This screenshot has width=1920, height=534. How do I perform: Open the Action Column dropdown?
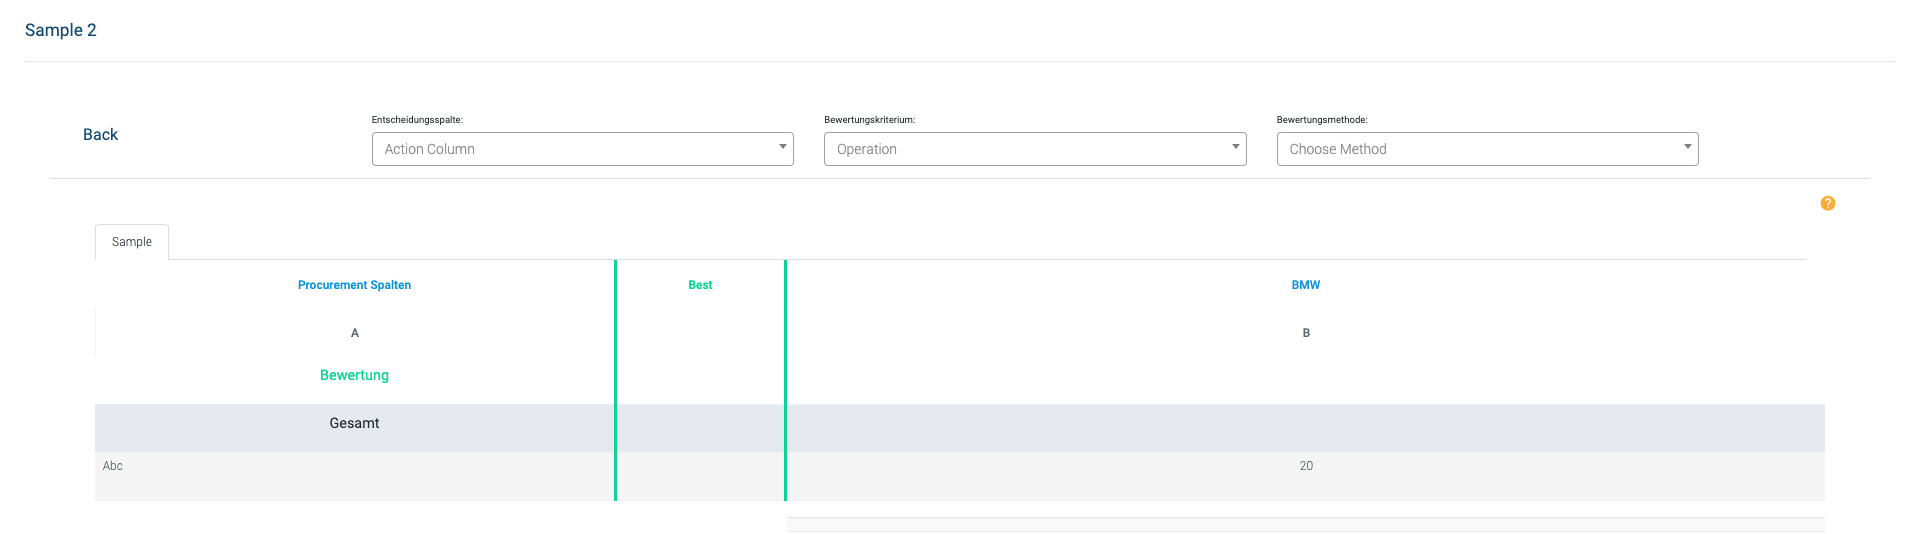tap(582, 149)
